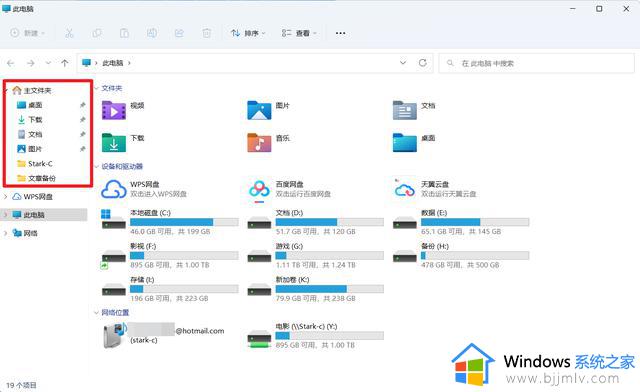Select the 图片 folder icon in main pane

pyautogui.click(x=259, y=110)
